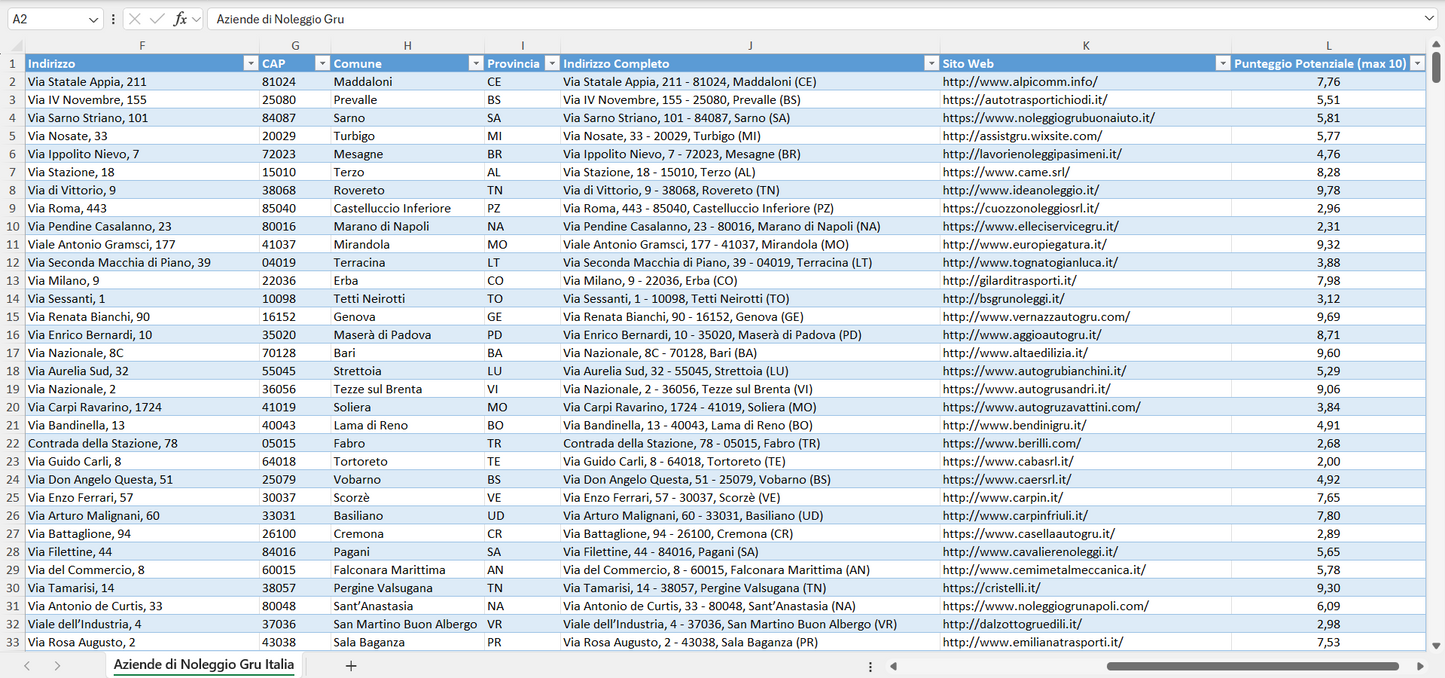The width and height of the screenshot is (1445, 678).
Task: Open the Comune column filter dropdown
Action: [476, 63]
